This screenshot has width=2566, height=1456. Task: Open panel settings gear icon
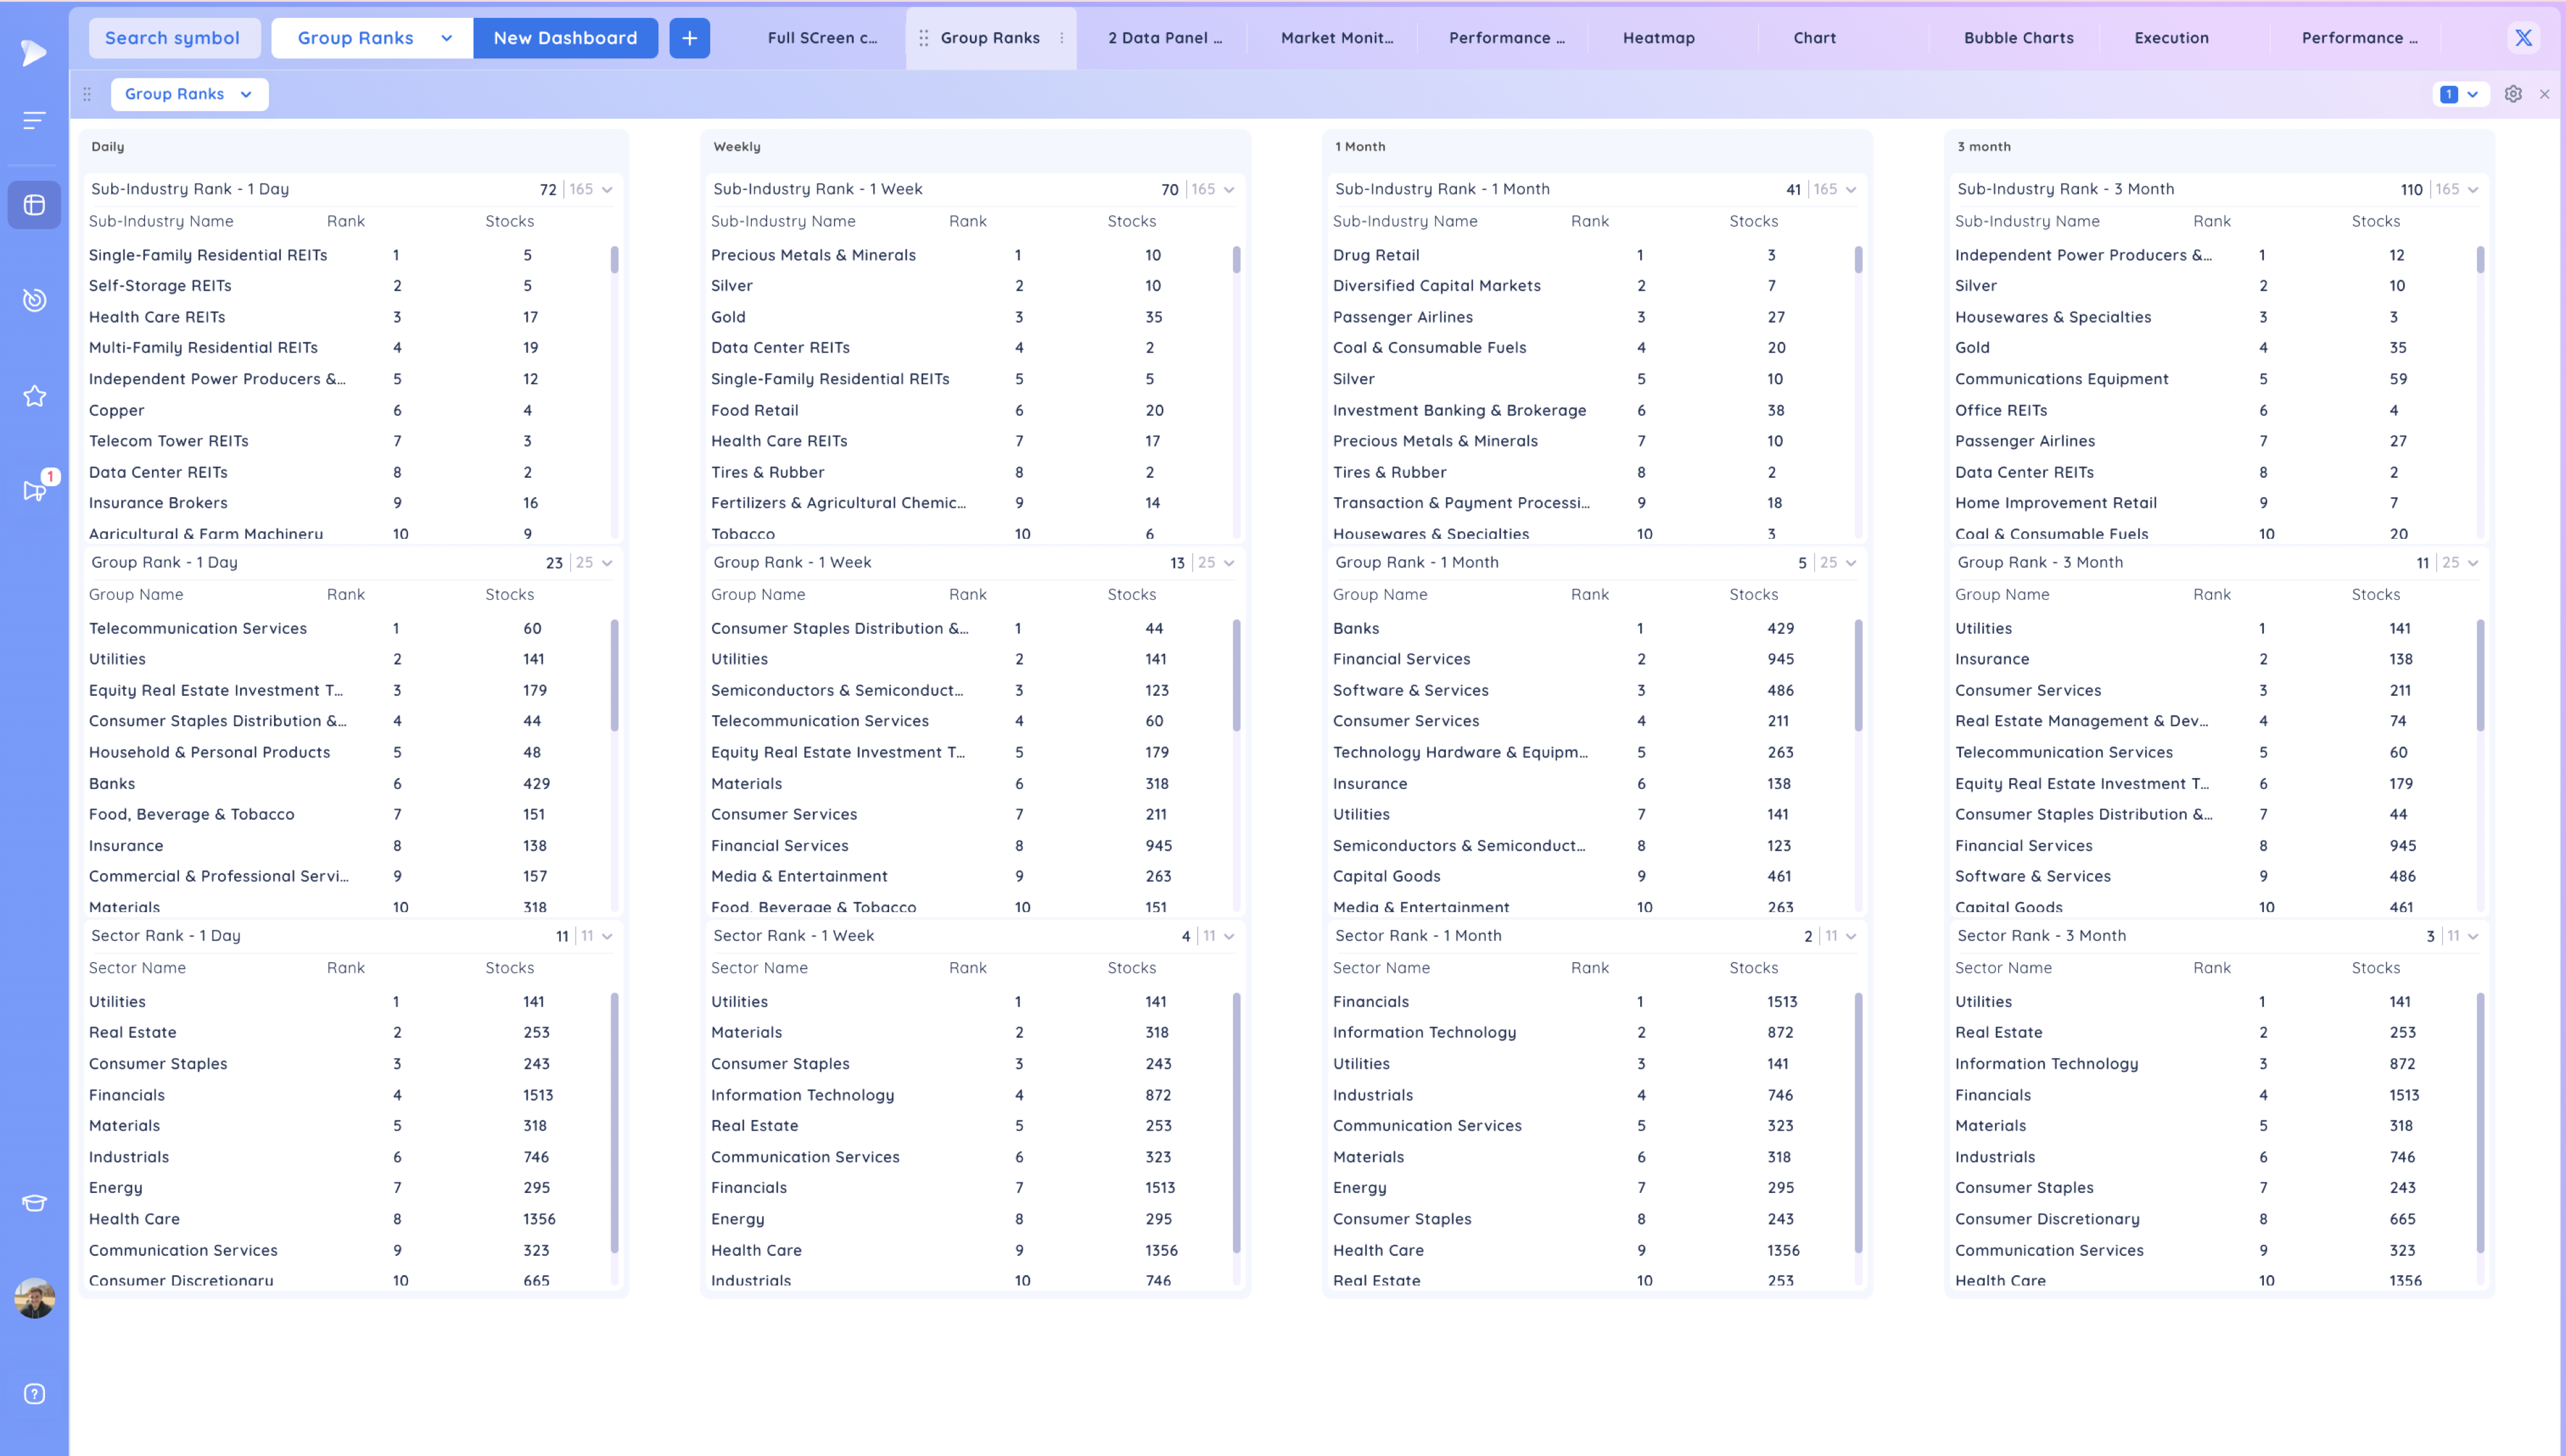(x=2513, y=94)
